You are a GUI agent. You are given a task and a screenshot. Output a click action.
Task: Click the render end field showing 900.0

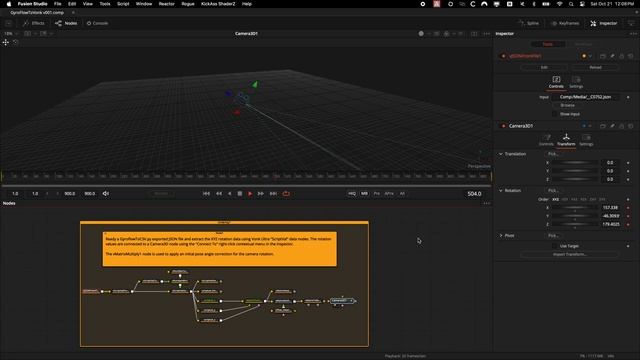pyautogui.click(x=89, y=193)
